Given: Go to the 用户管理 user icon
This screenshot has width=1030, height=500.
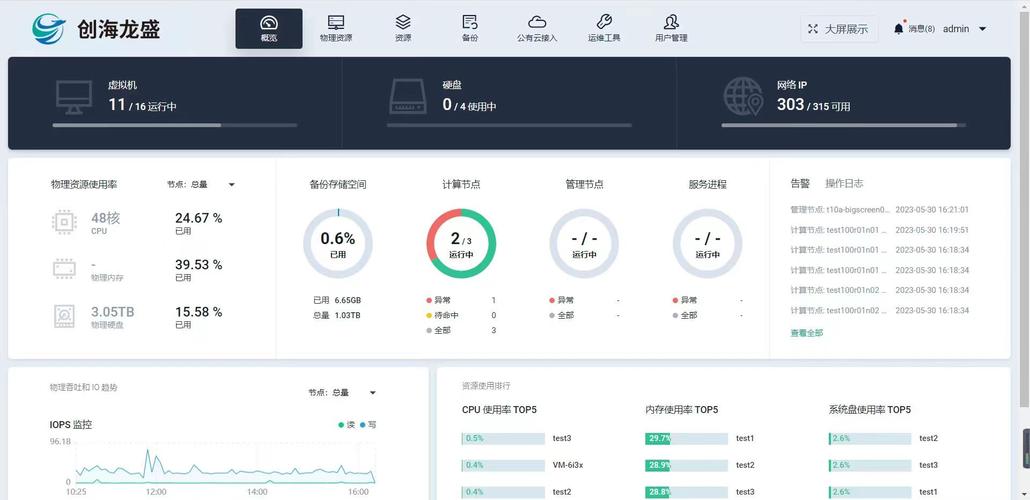Looking at the screenshot, I should pos(671,23).
